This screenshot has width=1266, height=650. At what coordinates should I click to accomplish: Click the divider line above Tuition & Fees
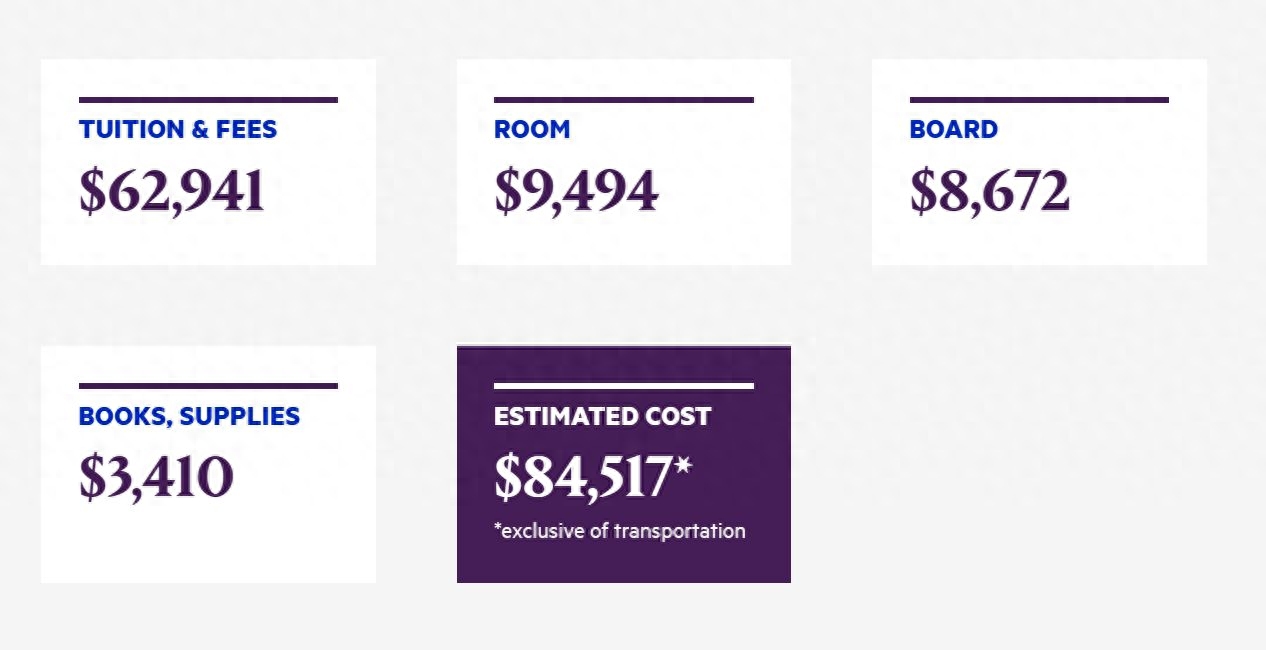[x=208, y=100]
